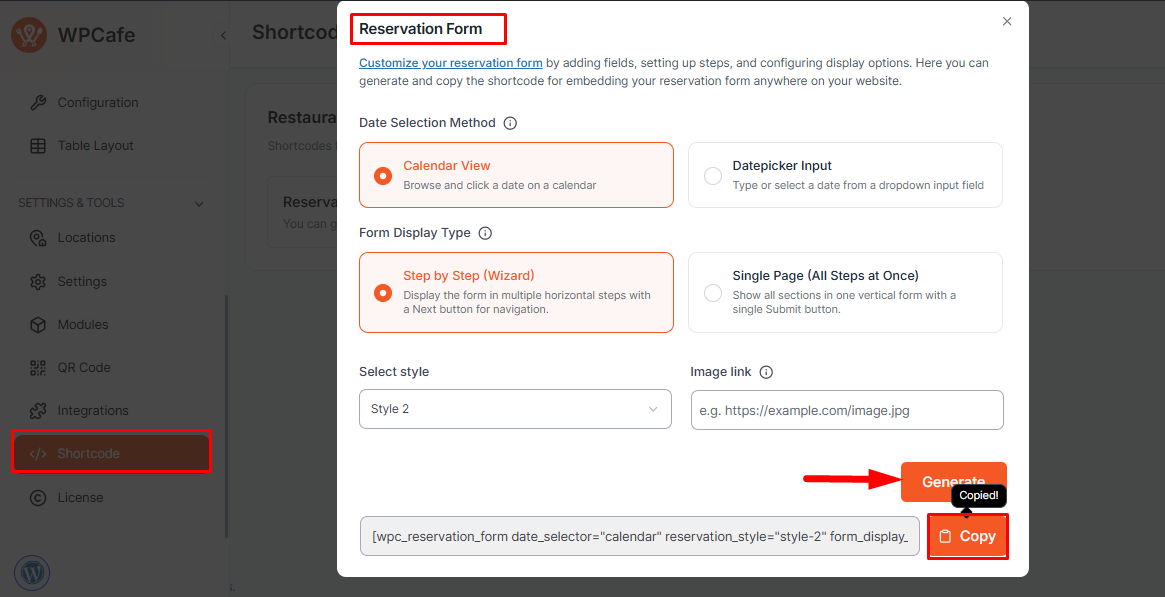Click the Table Layout grid icon

(38, 145)
